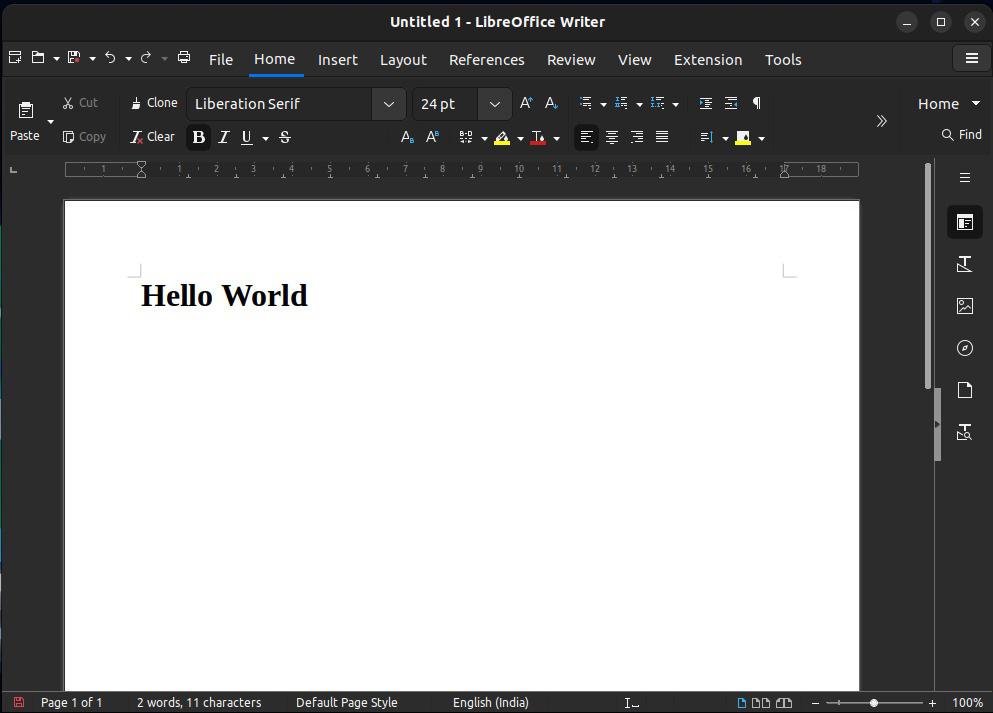Image resolution: width=993 pixels, height=713 pixels.
Task: Click the word count in status bar
Action: [199, 702]
